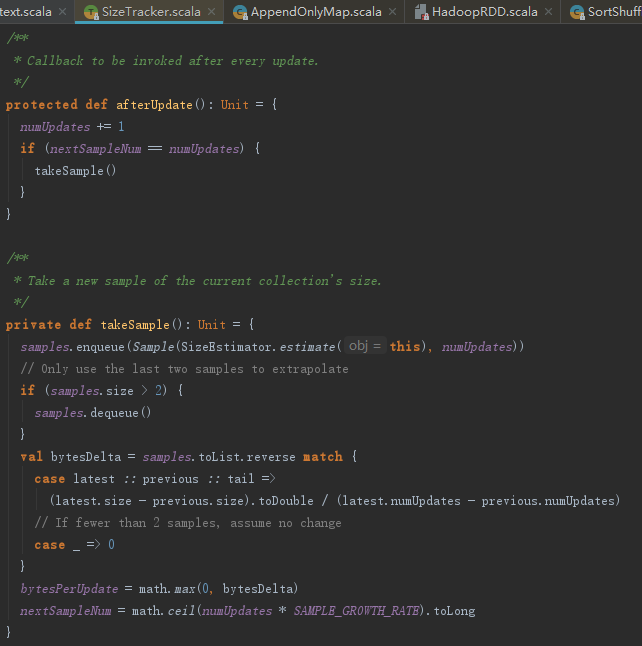
Task: Click toLong at end of last statement
Action: pos(455,611)
